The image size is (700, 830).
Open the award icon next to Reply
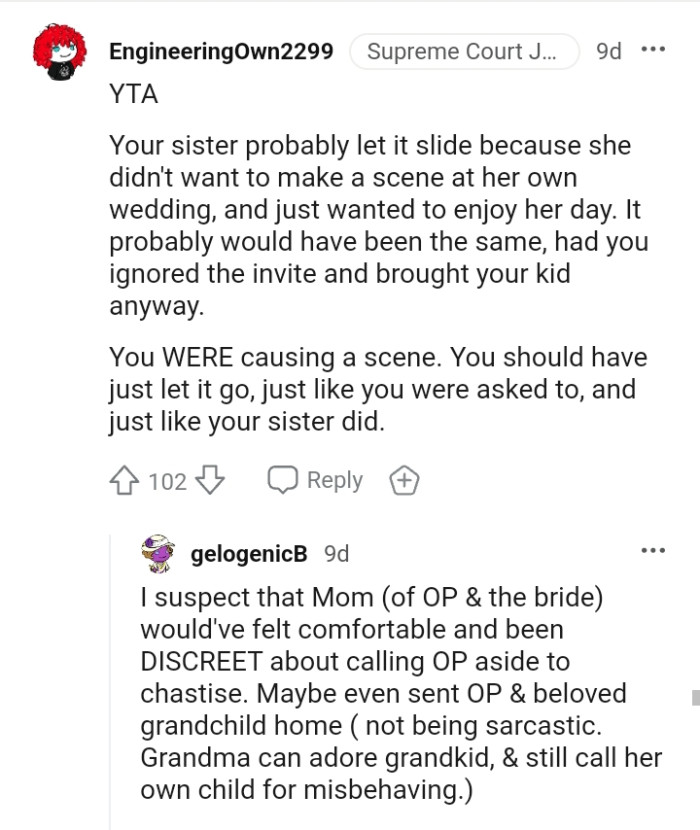pos(404,480)
